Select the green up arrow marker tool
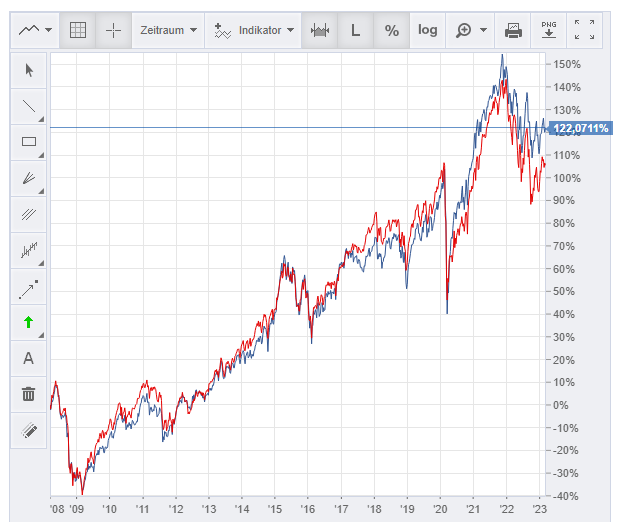 pyautogui.click(x=29, y=322)
